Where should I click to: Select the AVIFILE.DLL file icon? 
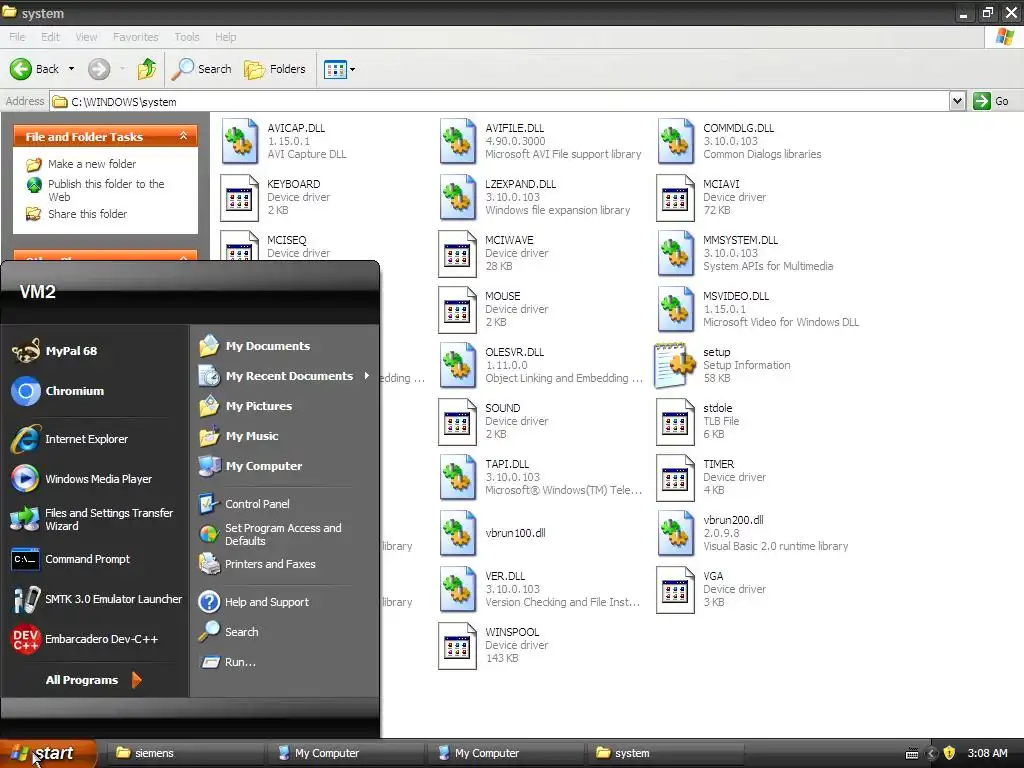pyautogui.click(x=458, y=141)
